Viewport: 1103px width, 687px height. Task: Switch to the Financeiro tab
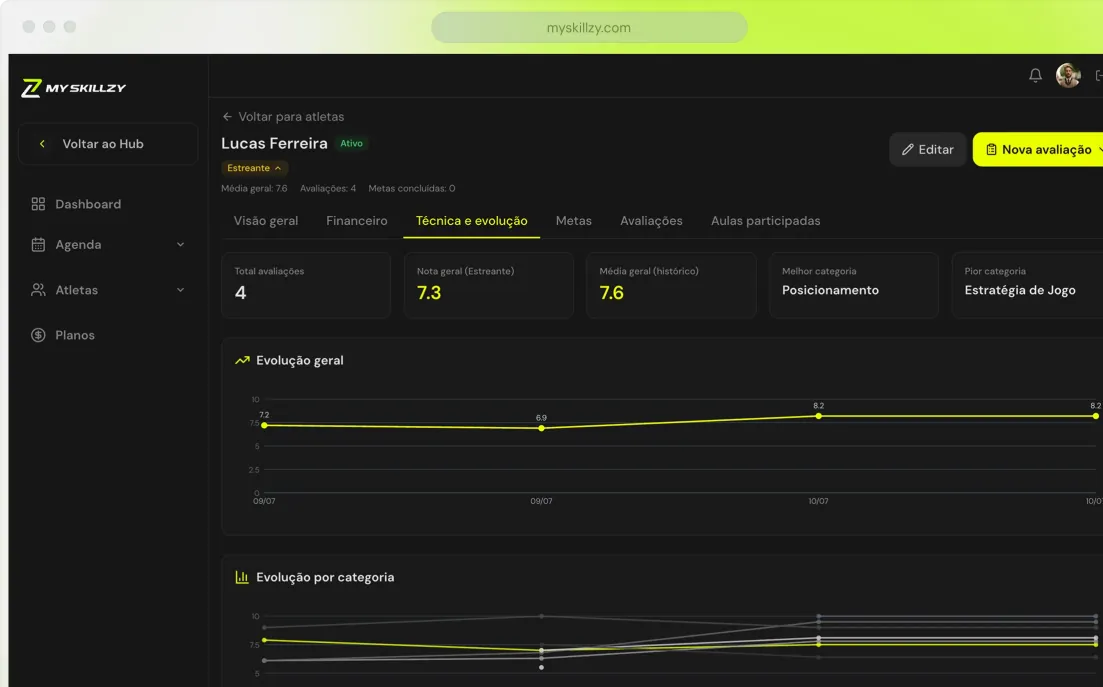357,221
